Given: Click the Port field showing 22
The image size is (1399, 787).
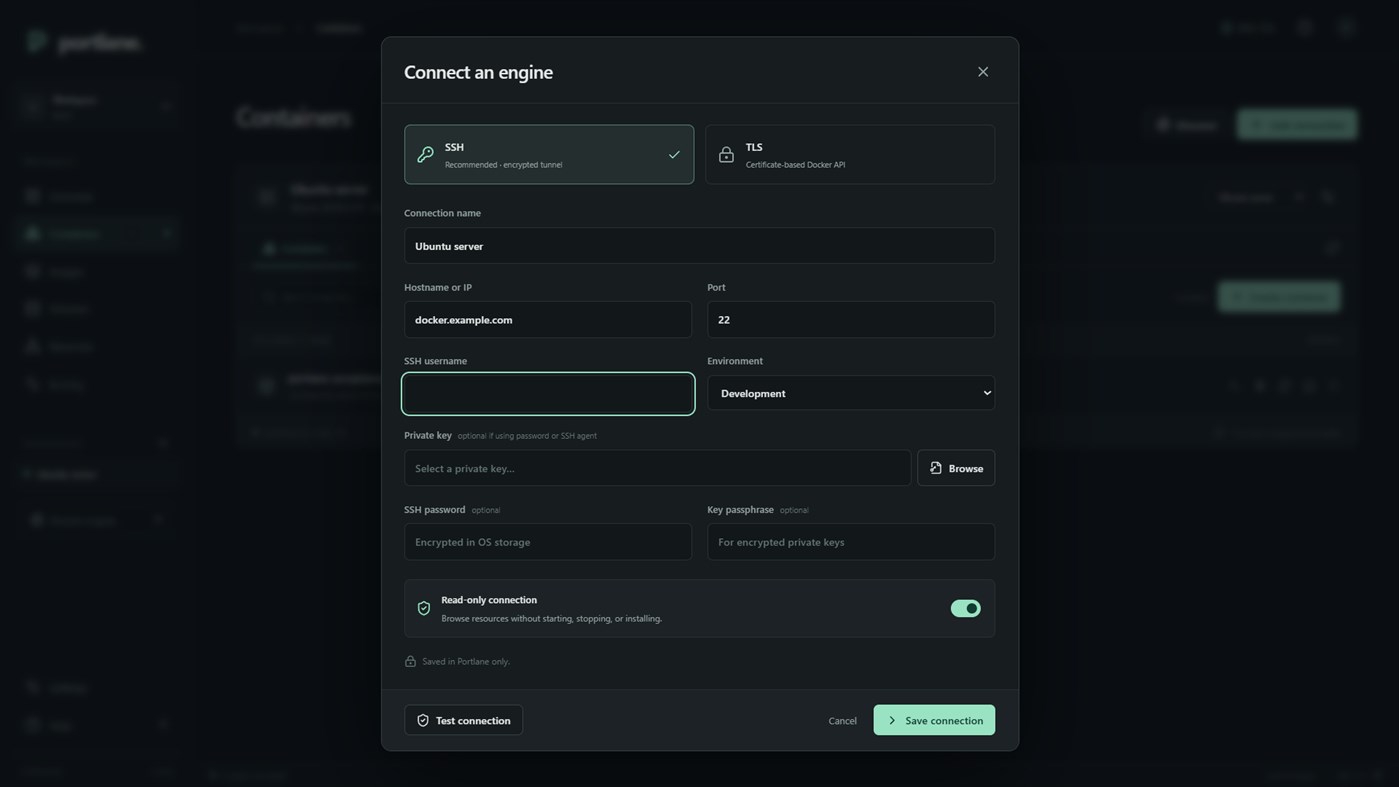Looking at the screenshot, I should point(851,320).
